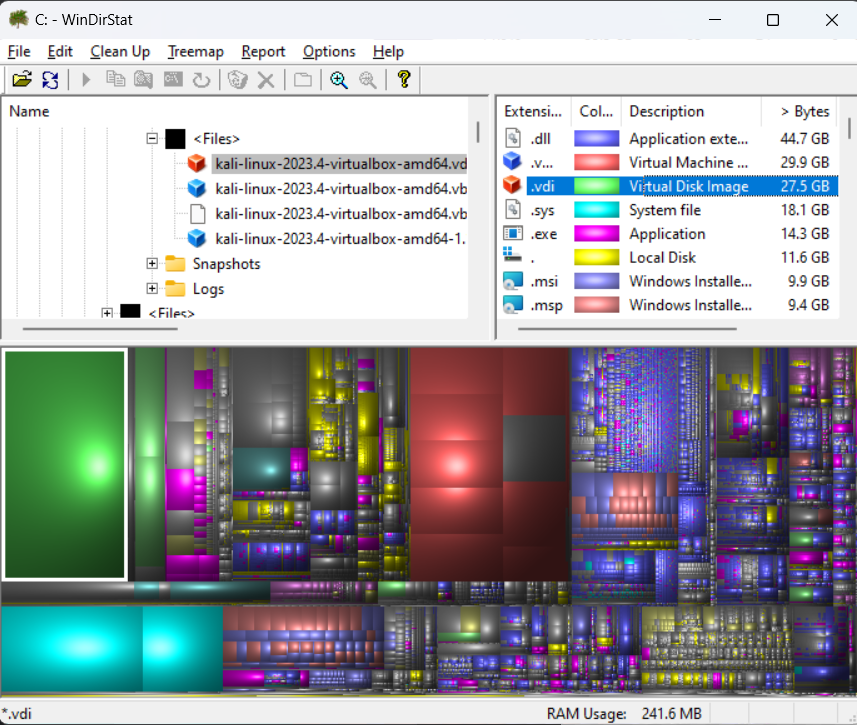Refresh all with the blue arrows icon
The image size is (857, 725).
tap(50, 80)
